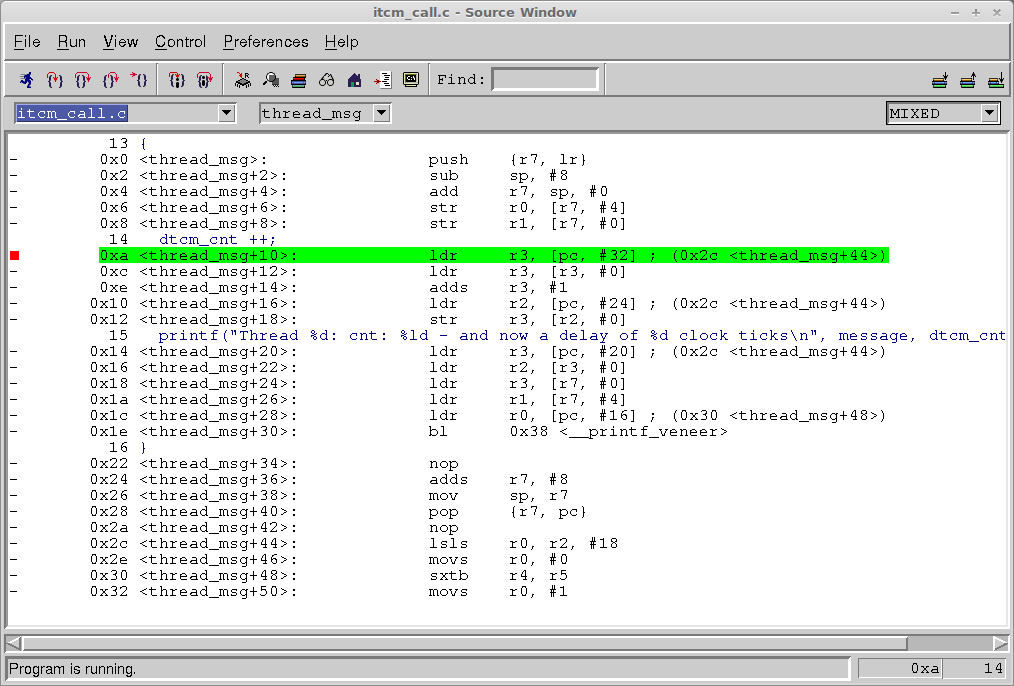Image resolution: width=1014 pixels, height=686 pixels.
Task: Open the Help menu
Action: coord(341,42)
